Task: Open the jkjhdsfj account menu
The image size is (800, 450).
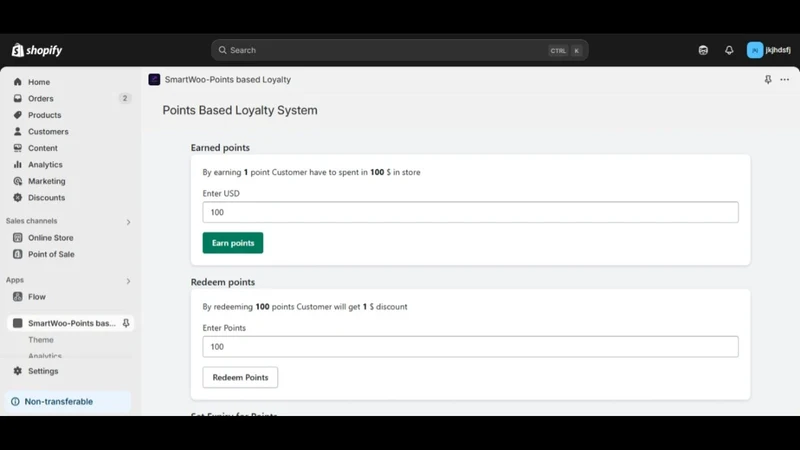Action: coord(769,50)
